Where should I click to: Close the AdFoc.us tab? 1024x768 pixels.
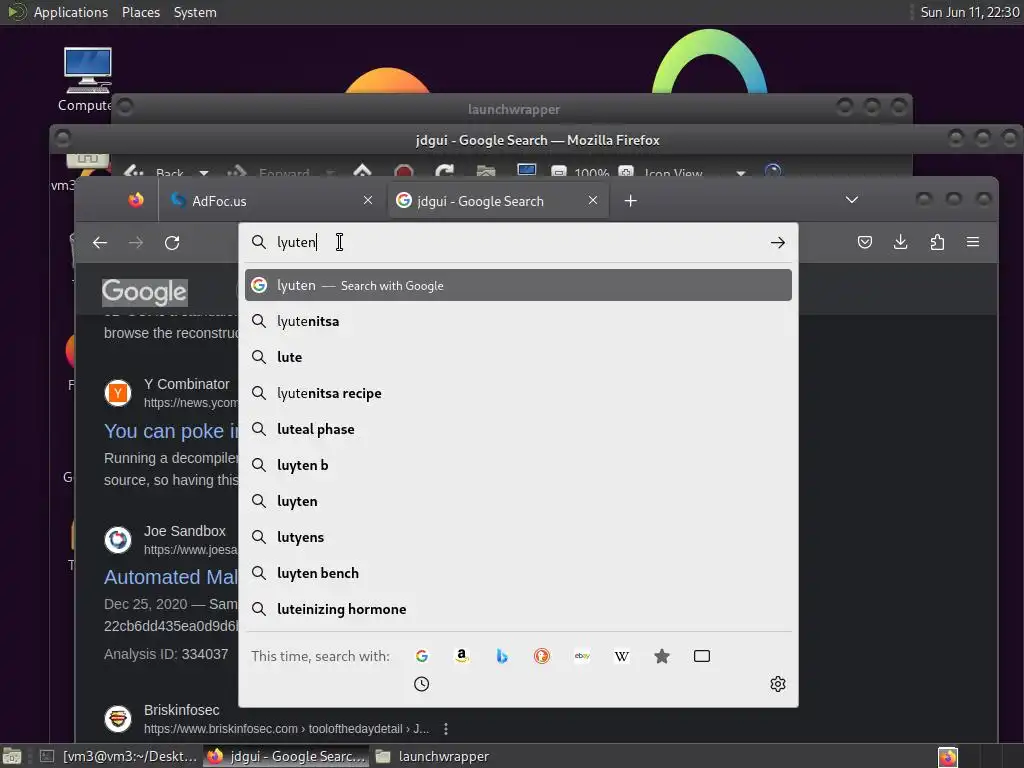368,200
